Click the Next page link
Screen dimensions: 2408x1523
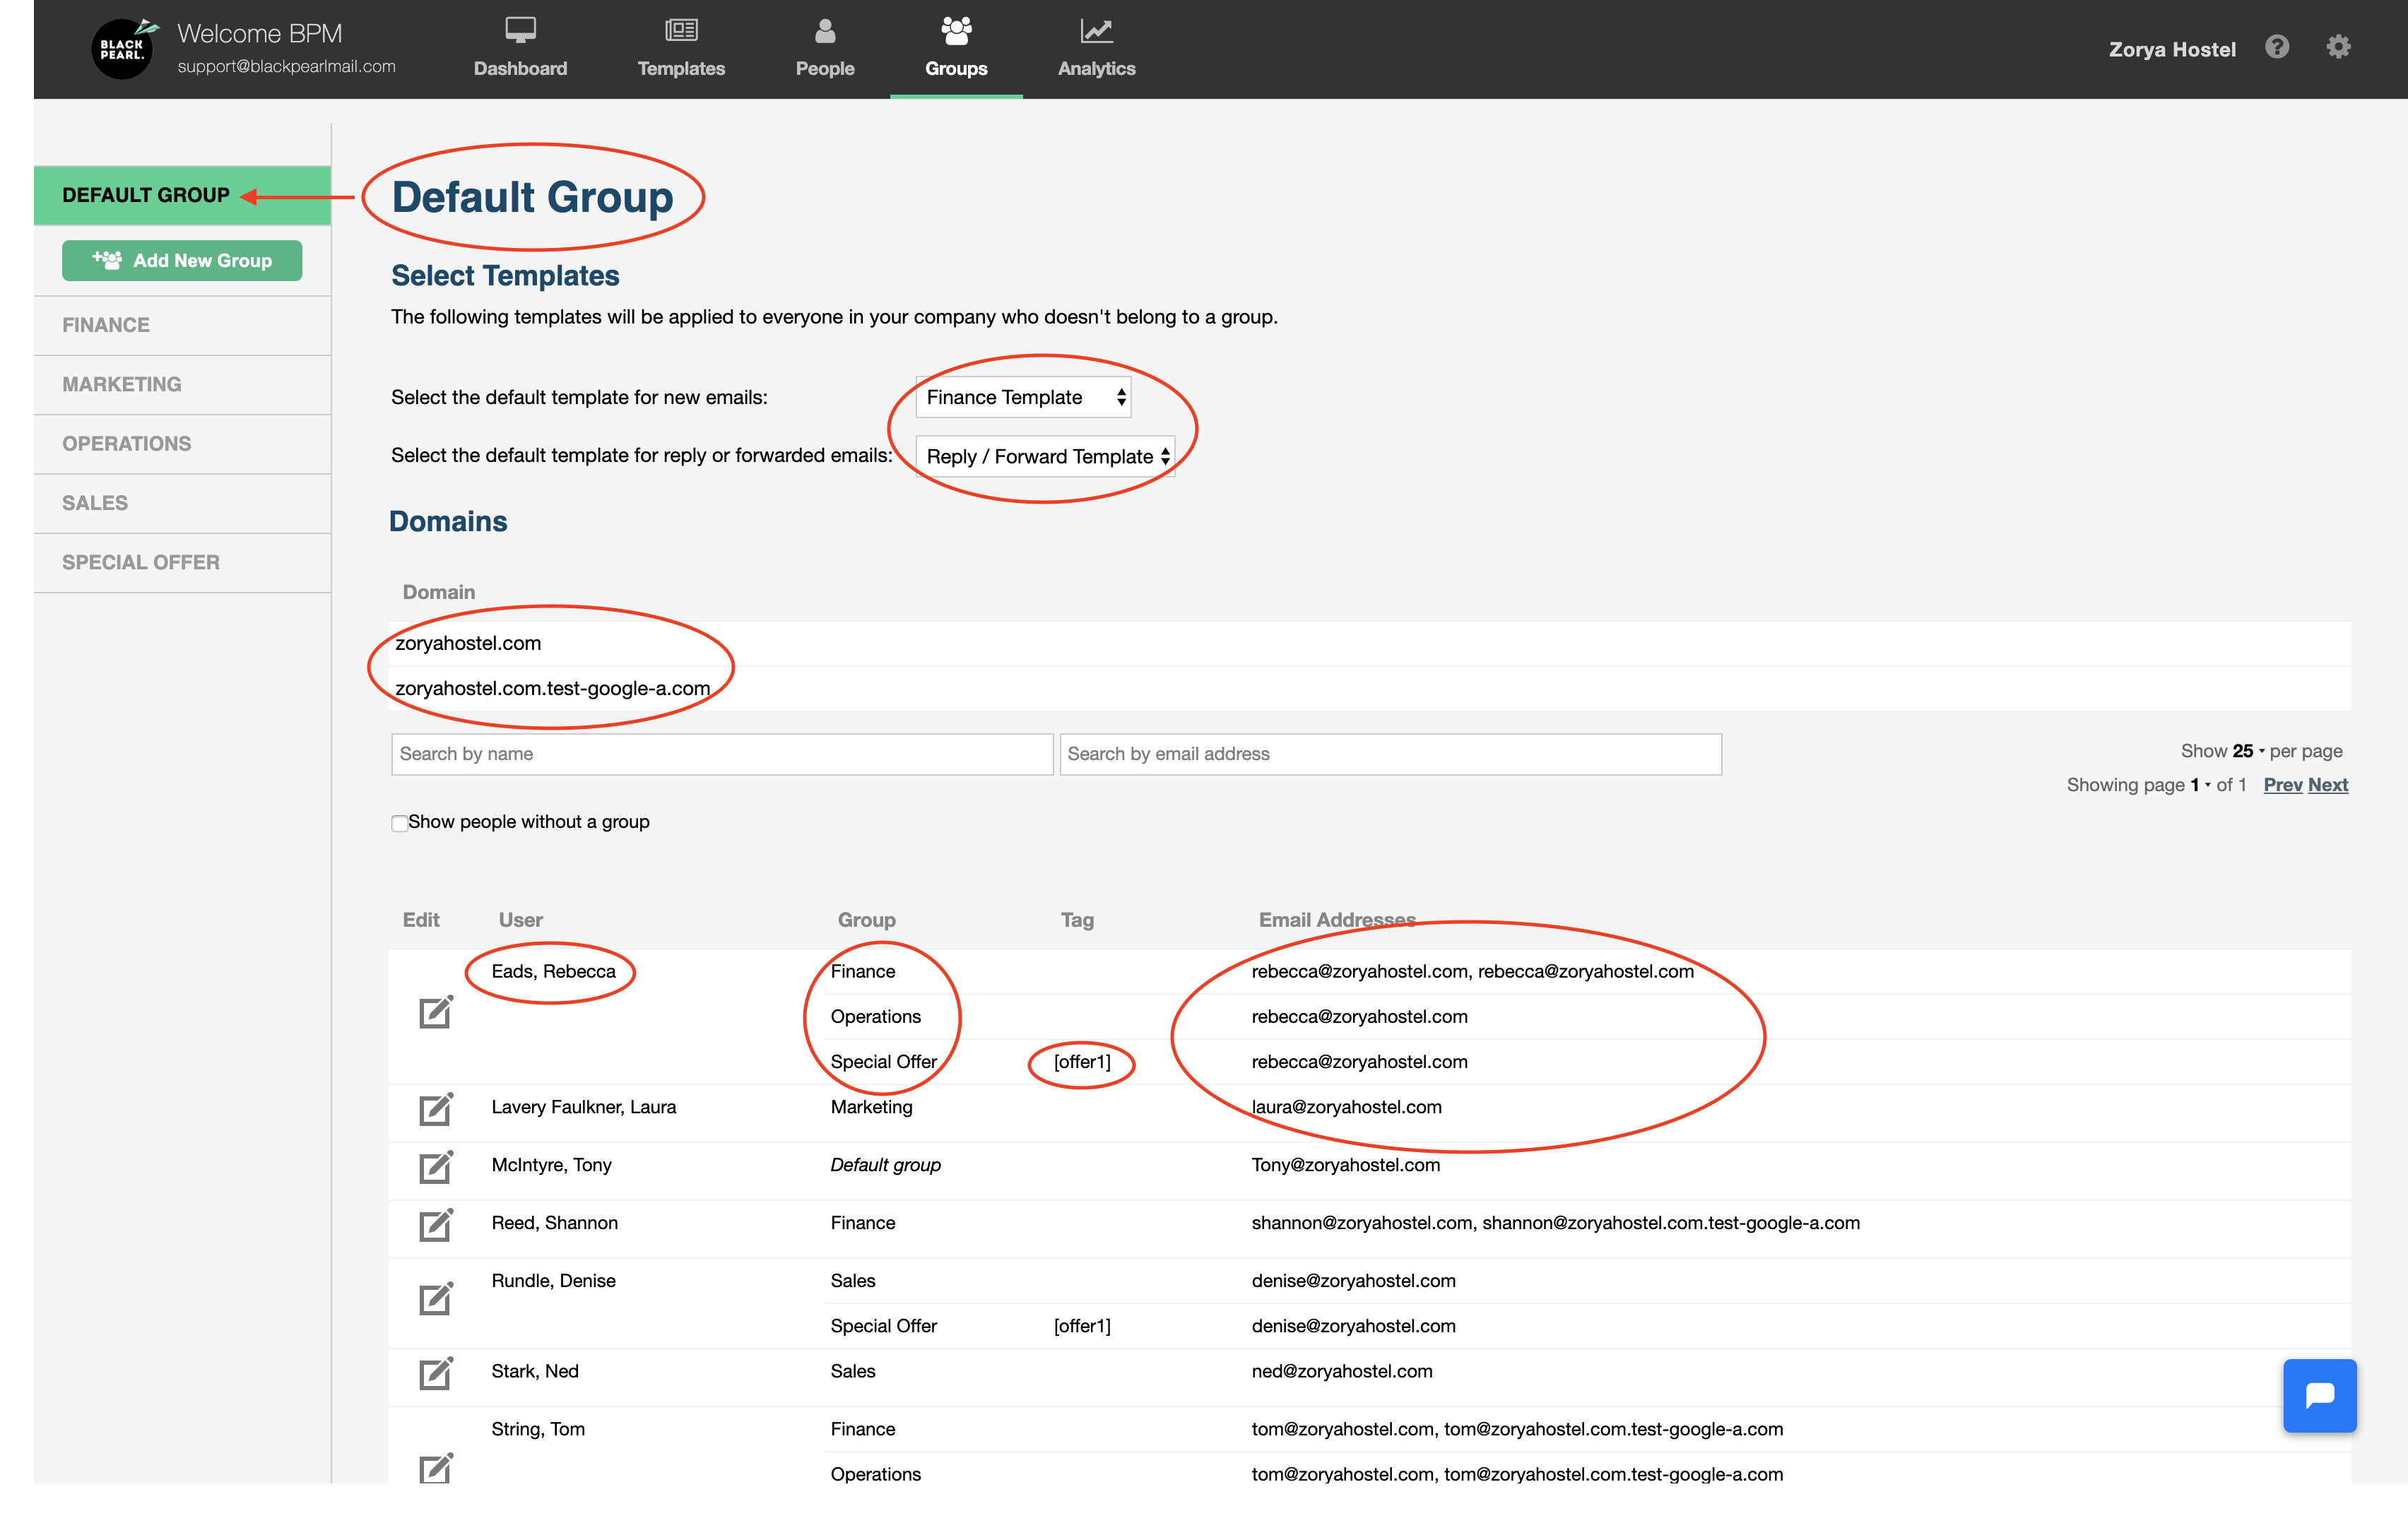pos(2327,785)
